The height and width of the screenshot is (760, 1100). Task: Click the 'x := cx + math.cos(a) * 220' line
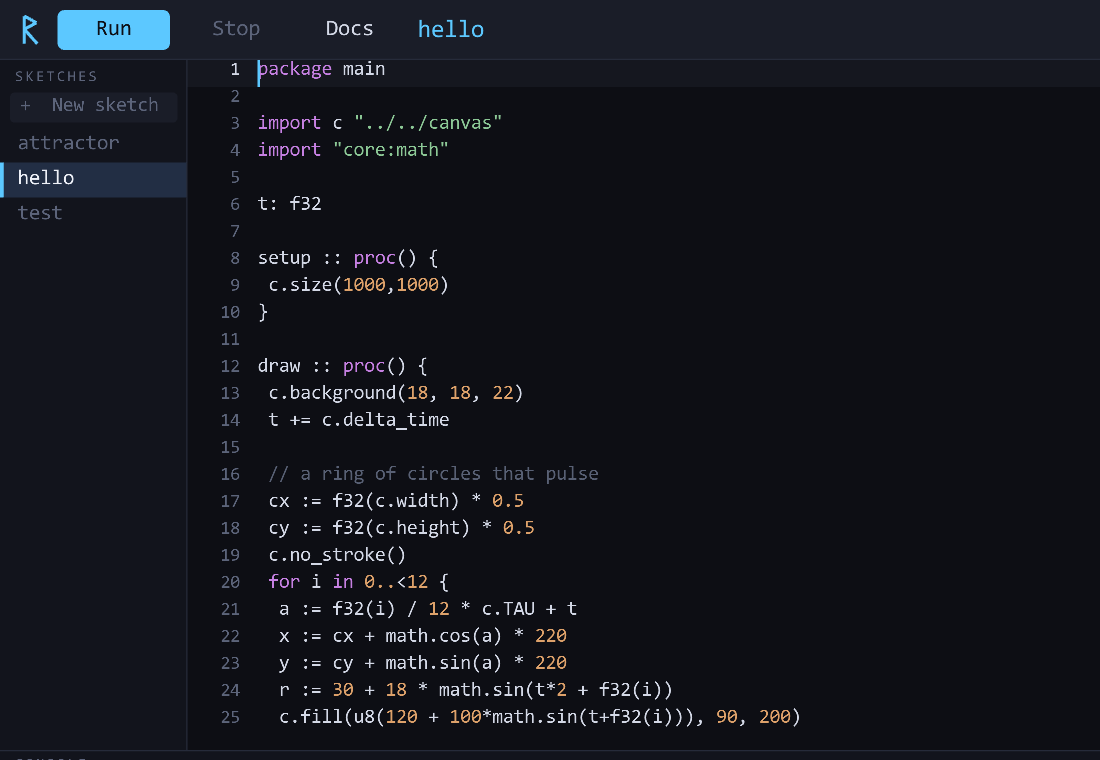coord(422,636)
